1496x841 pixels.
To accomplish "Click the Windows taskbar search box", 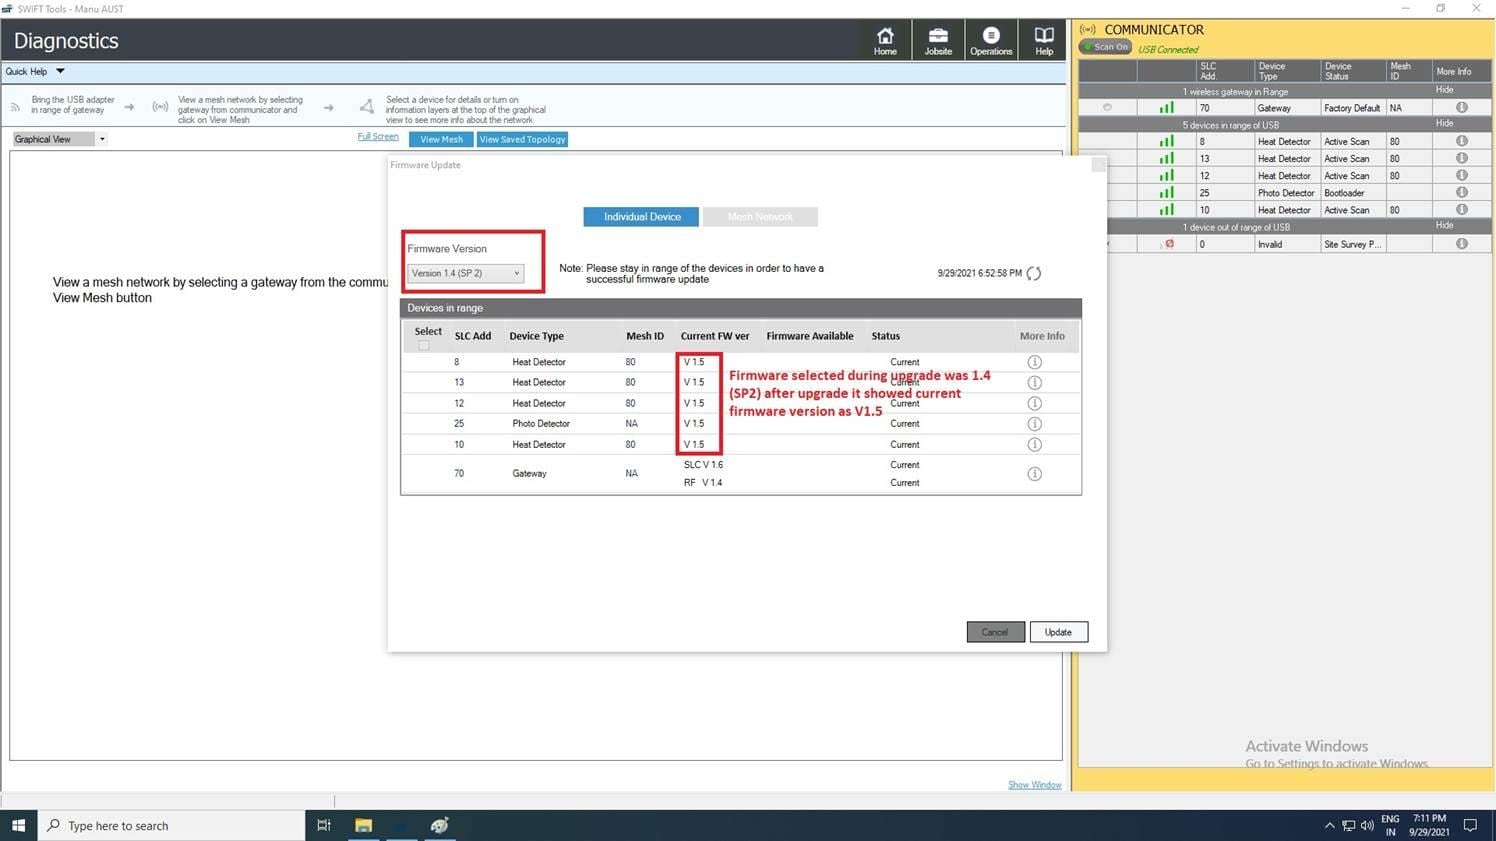I will (170, 826).
